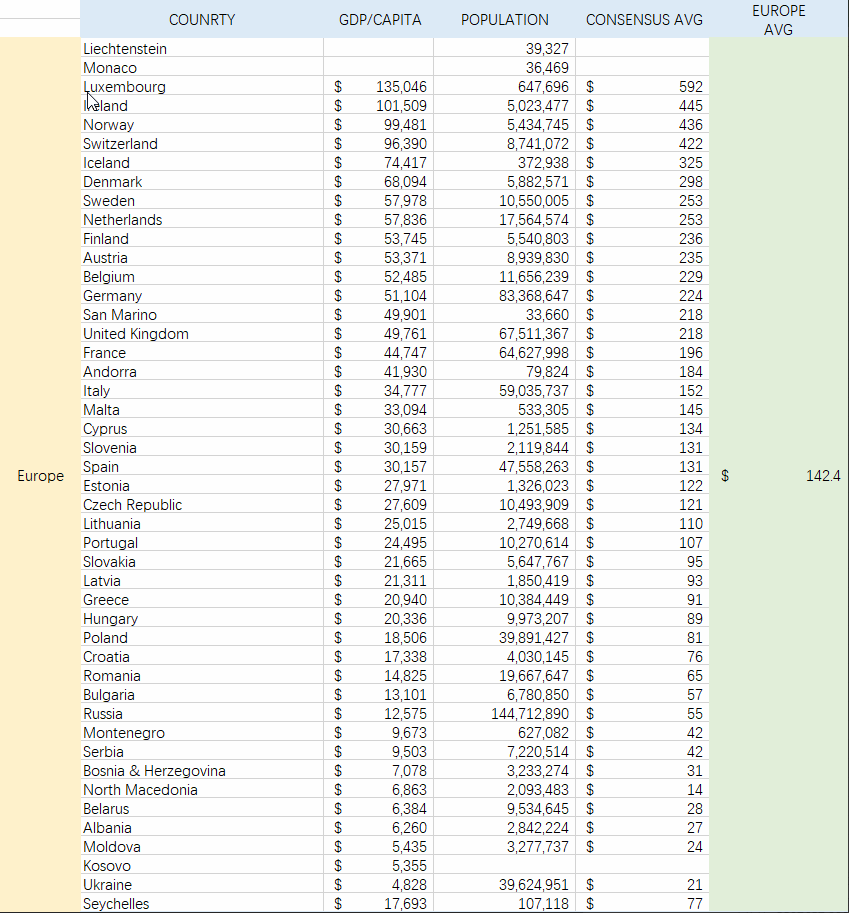Select the Belgium country cell
Viewport: 849px width, 913px height.
click(201, 277)
